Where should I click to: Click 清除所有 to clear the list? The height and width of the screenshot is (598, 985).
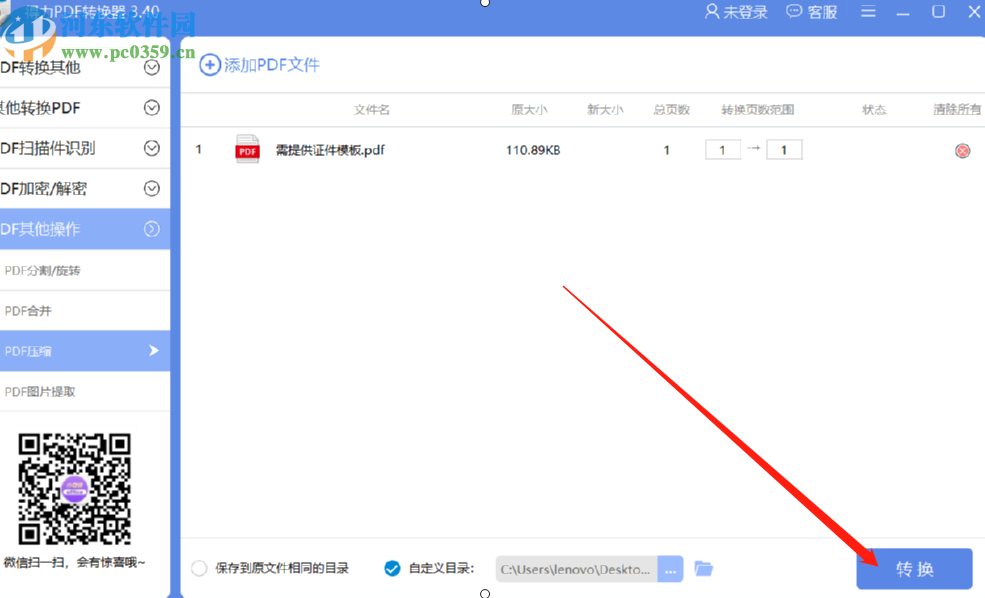point(957,109)
